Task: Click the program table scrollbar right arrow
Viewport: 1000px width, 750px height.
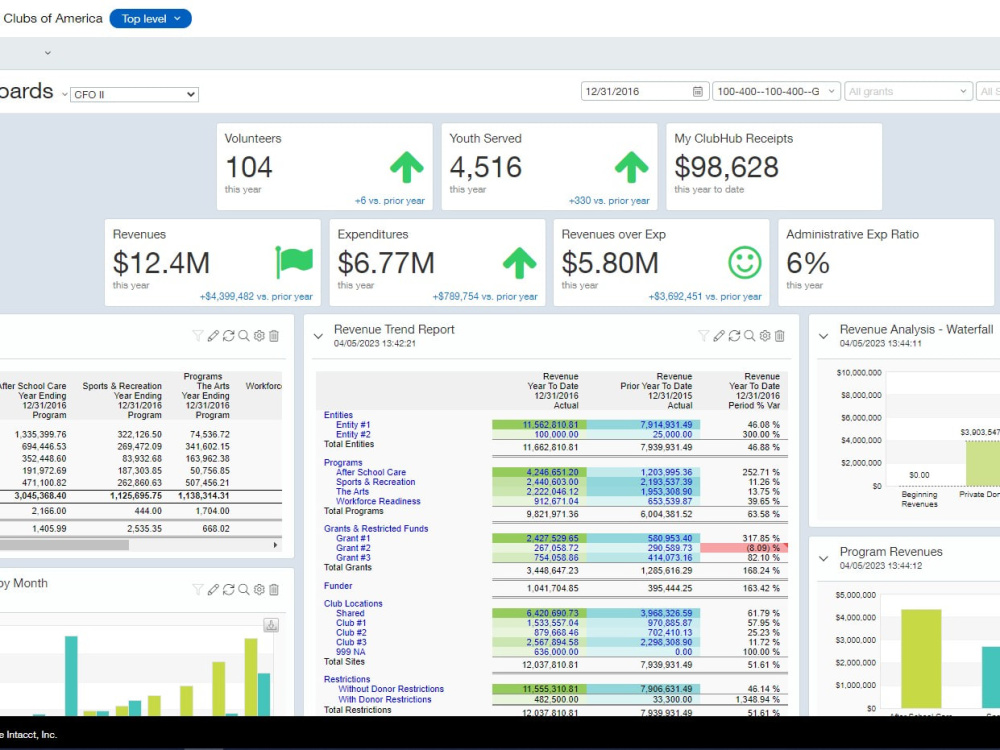Action: click(x=276, y=545)
